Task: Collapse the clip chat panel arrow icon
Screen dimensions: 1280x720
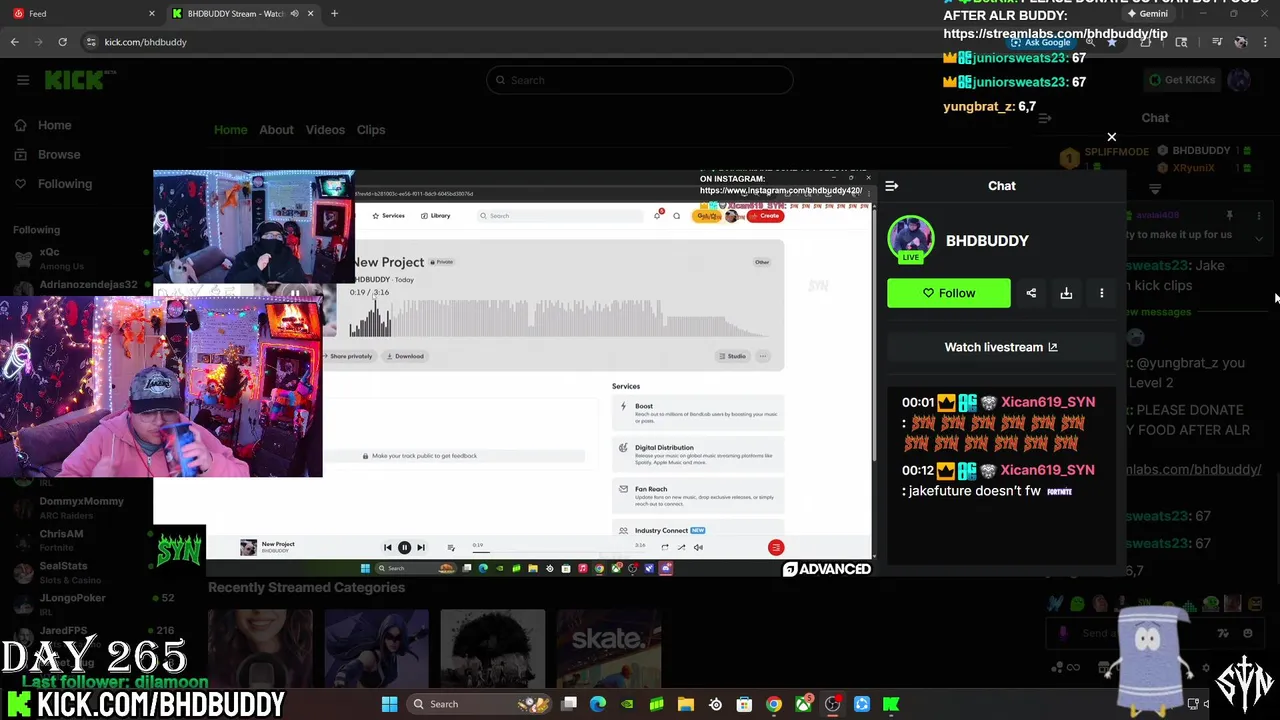Action: pyautogui.click(x=892, y=186)
